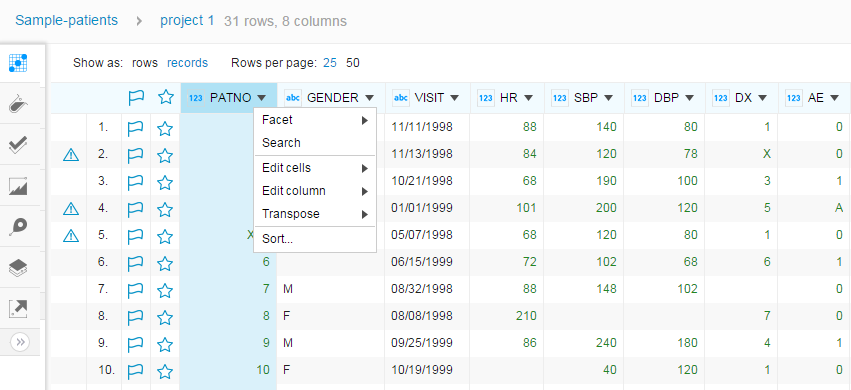Show as rows
Image resolution: width=851 pixels, height=390 pixels.
(x=145, y=63)
